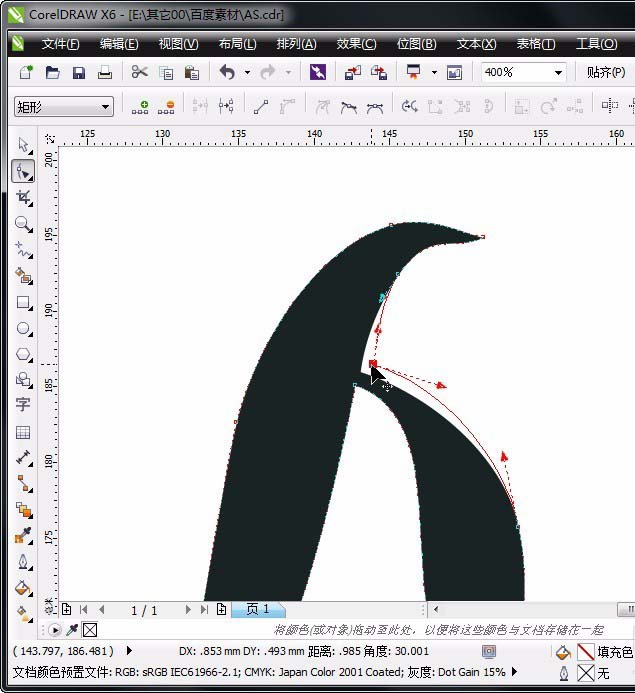Choose the Rectangle tool
This screenshot has width=635, height=693.
coord(22,302)
